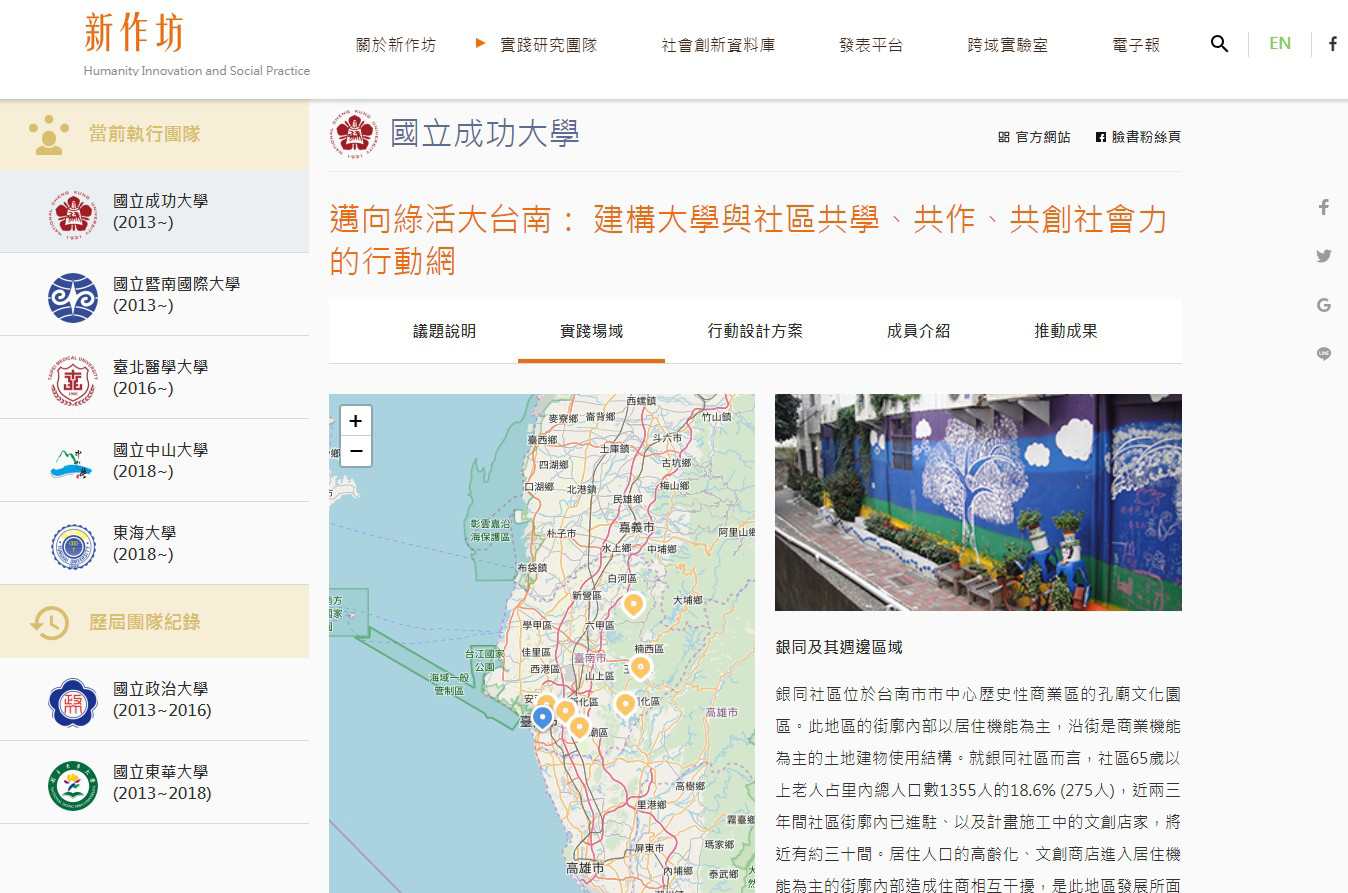This screenshot has width=1348, height=893.
Task: Switch to the 成員介紹 tab
Action: click(x=918, y=331)
